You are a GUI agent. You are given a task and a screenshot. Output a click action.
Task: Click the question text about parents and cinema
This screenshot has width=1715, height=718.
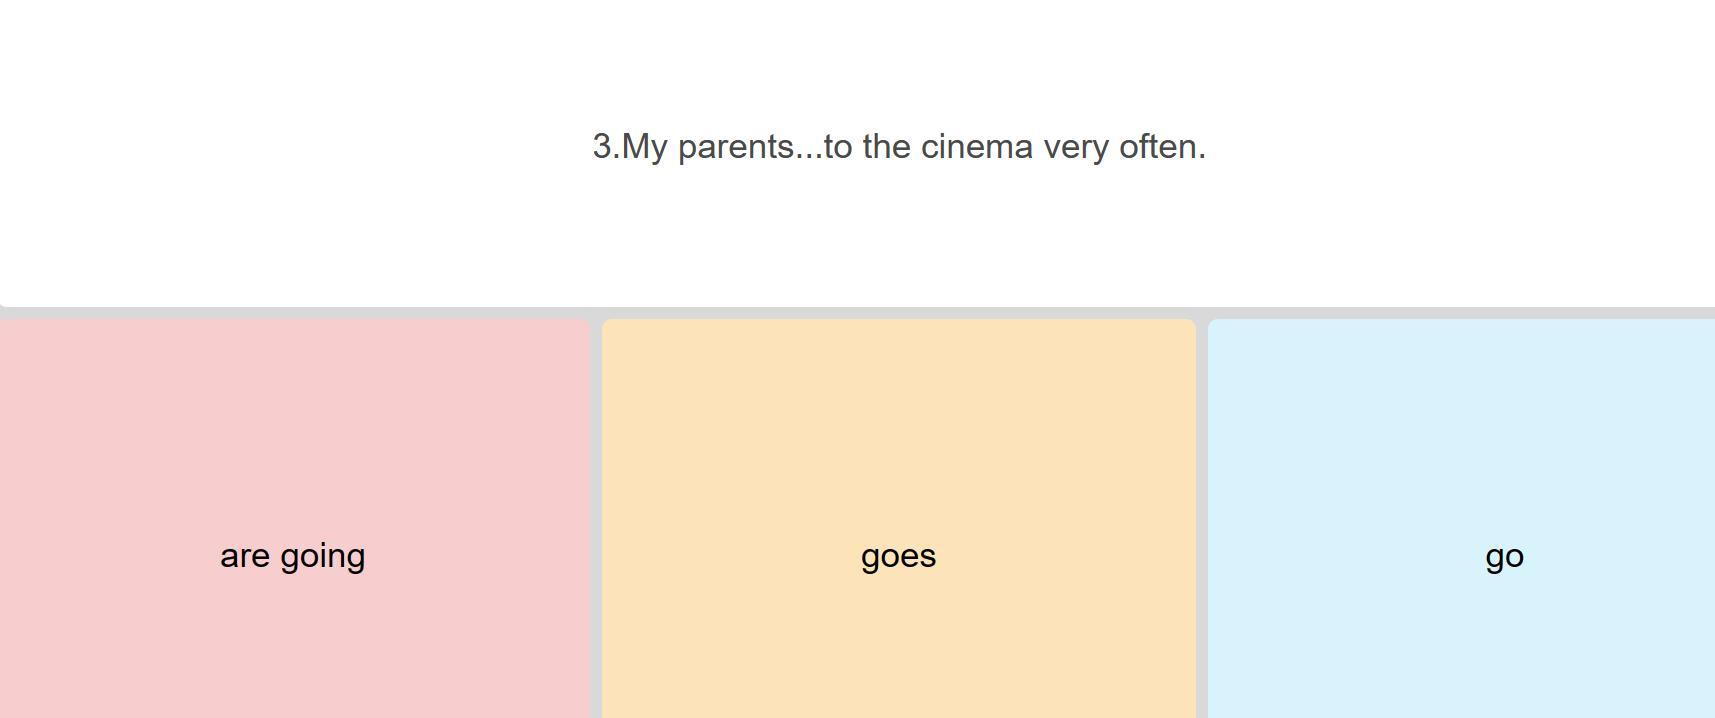click(x=899, y=147)
